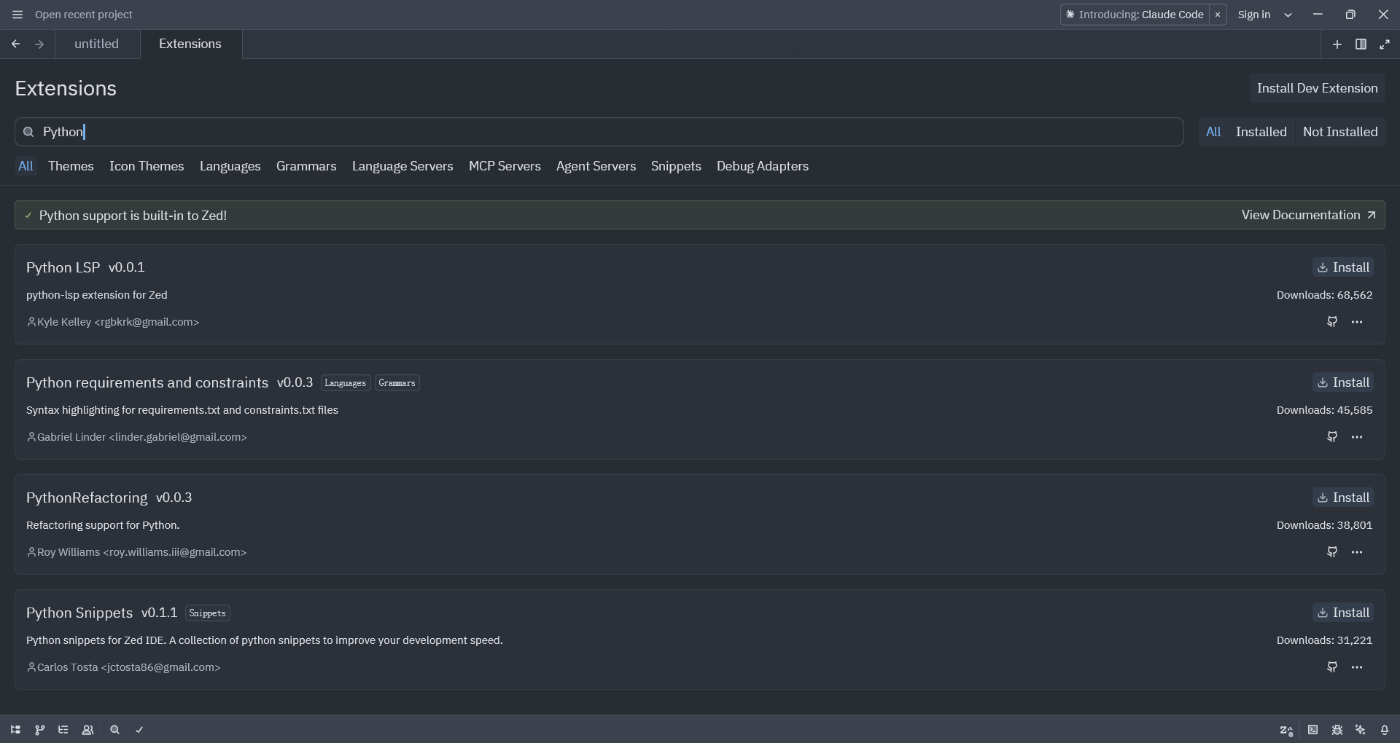The width and height of the screenshot is (1400, 743).
Task: Open Python LSP GitHub repository icon
Action: [1332, 322]
